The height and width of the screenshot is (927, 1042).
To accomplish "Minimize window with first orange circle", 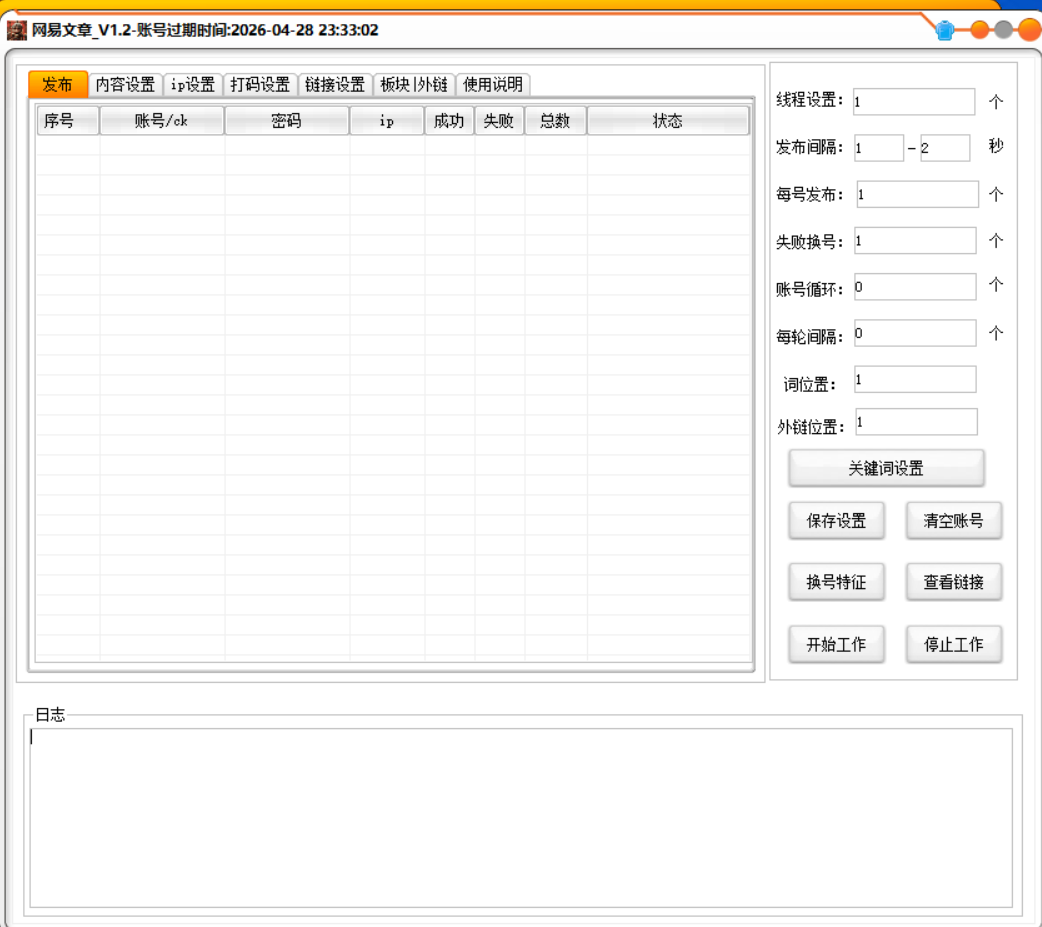I will point(980,30).
